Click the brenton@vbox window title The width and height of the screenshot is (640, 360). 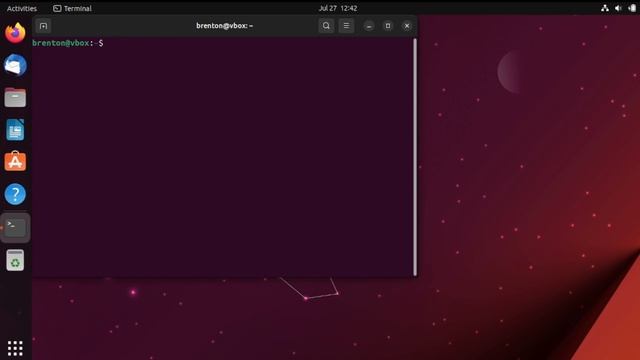coord(224,26)
